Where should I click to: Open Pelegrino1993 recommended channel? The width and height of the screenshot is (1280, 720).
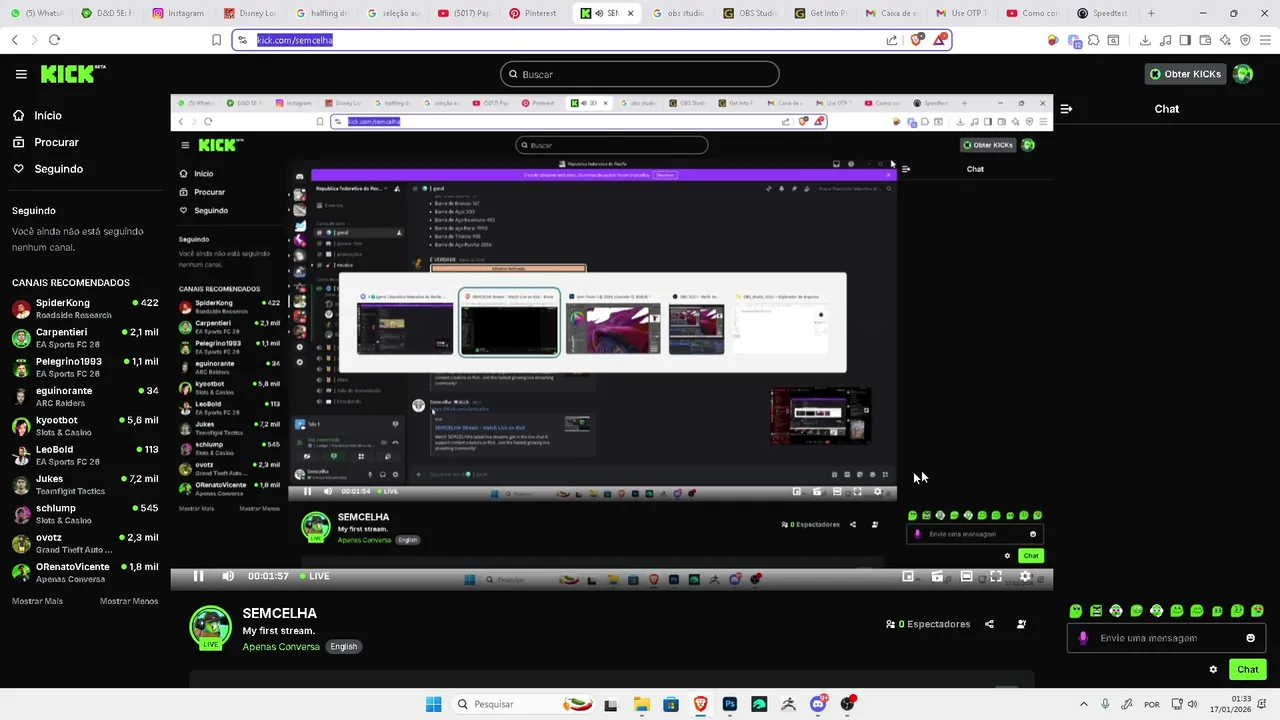tap(85, 367)
